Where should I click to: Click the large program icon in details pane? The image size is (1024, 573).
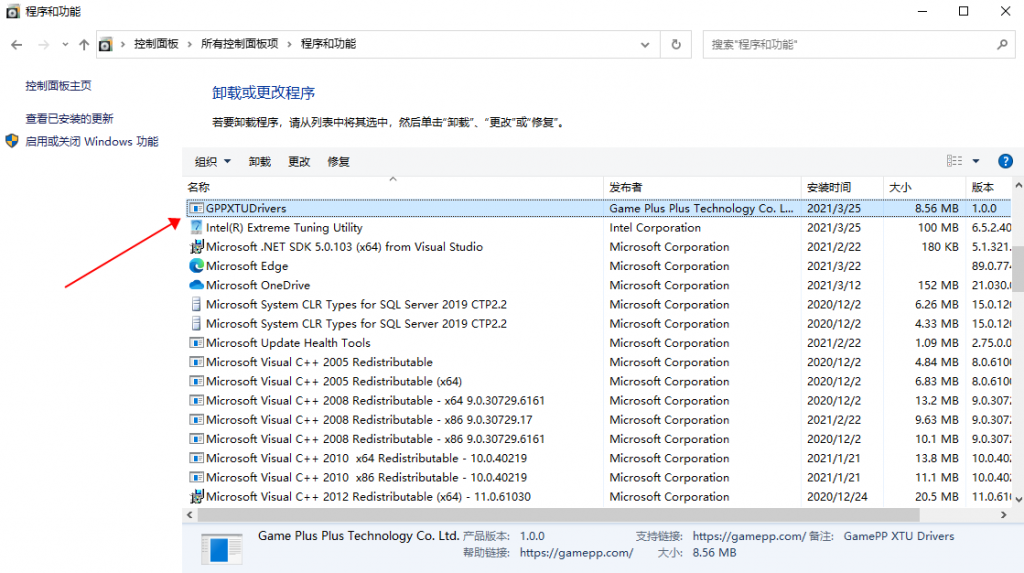(221, 549)
